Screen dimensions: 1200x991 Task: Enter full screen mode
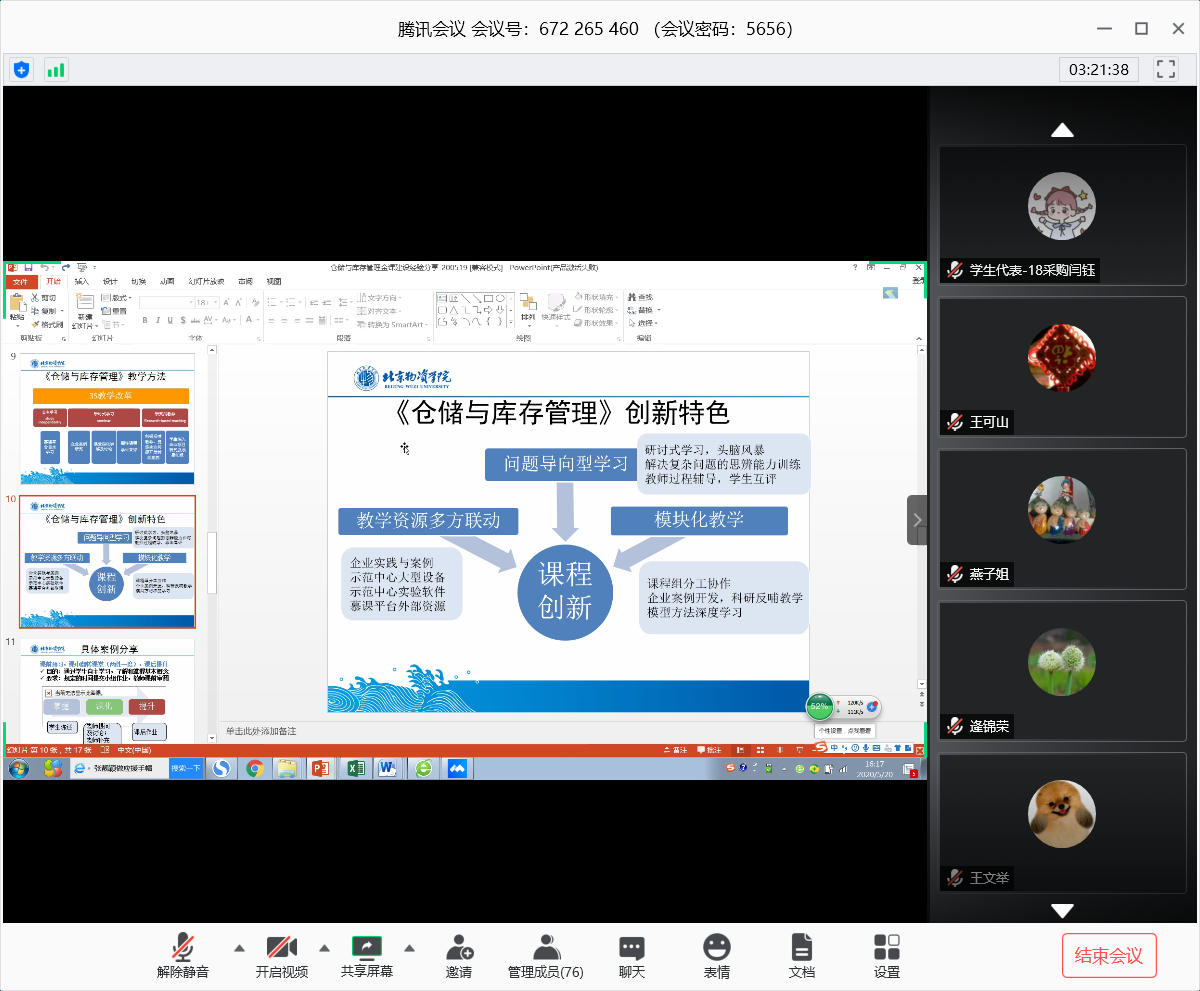tap(1165, 69)
